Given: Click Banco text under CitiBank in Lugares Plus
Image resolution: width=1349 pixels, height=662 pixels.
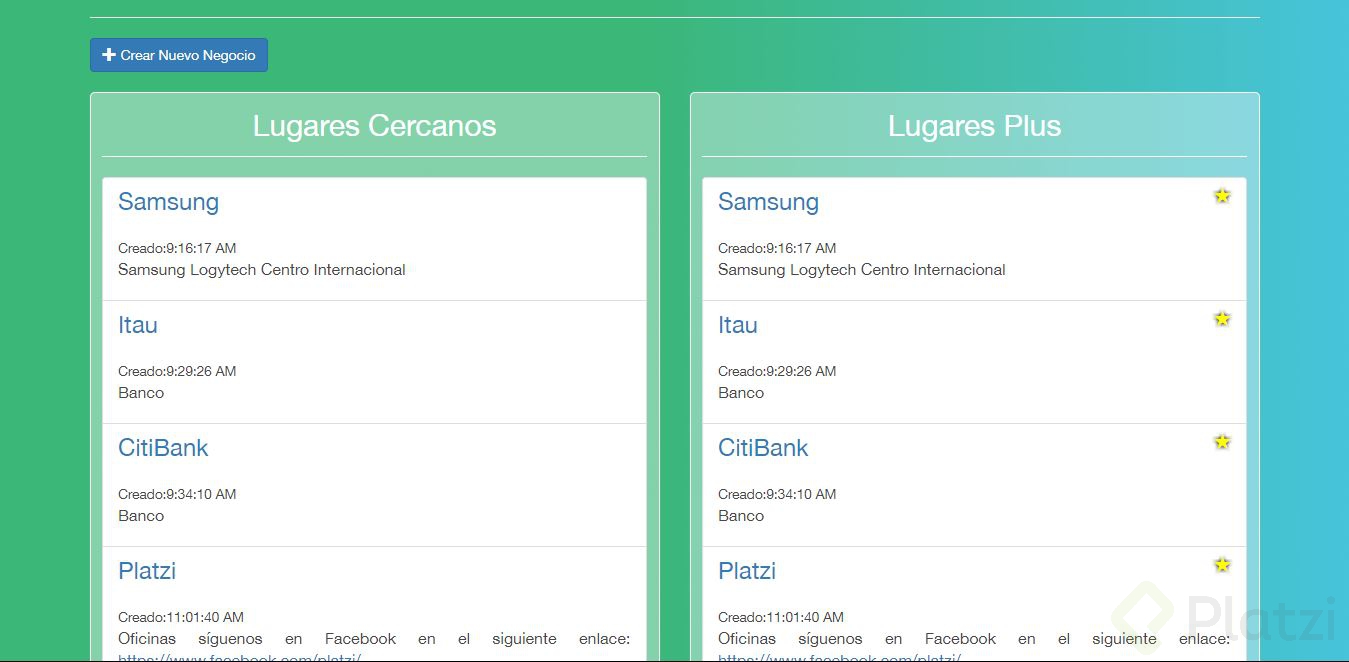Looking at the screenshot, I should click(x=741, y=516).
